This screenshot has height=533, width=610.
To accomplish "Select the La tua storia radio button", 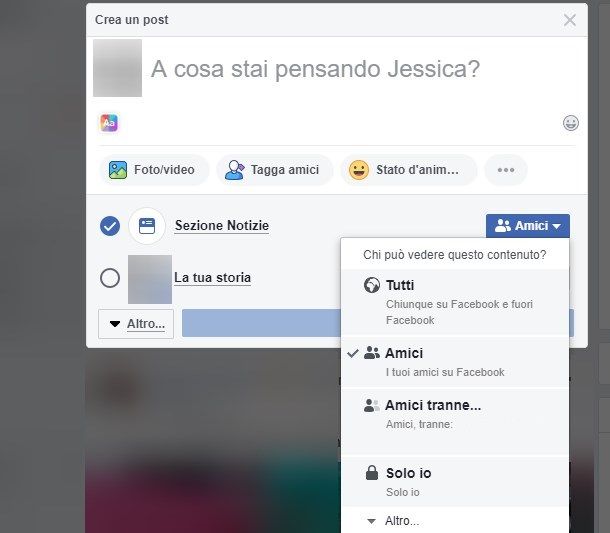I will 110,278.
